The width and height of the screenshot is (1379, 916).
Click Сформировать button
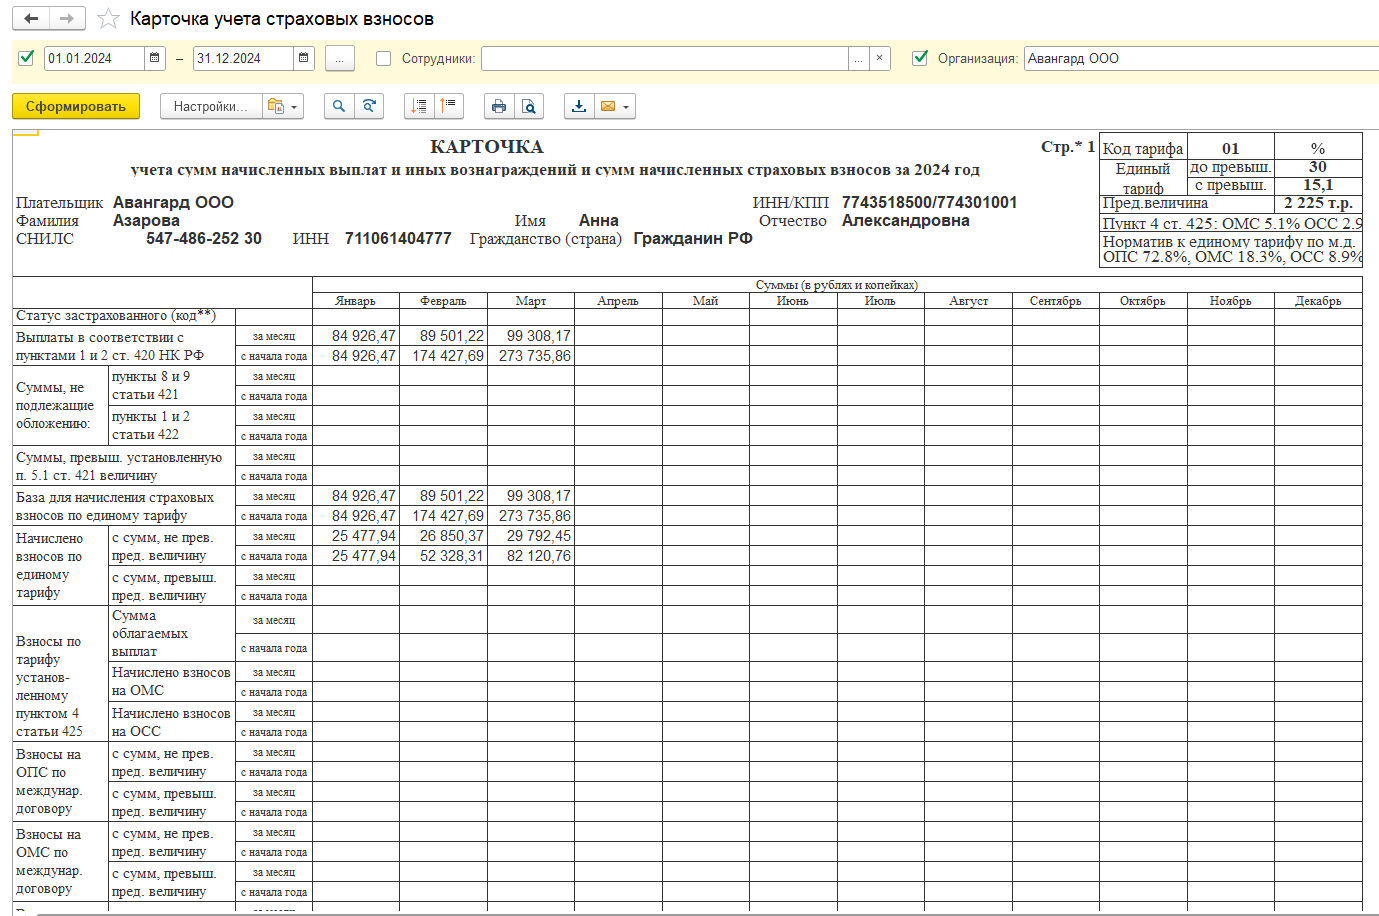pos(76,106)
